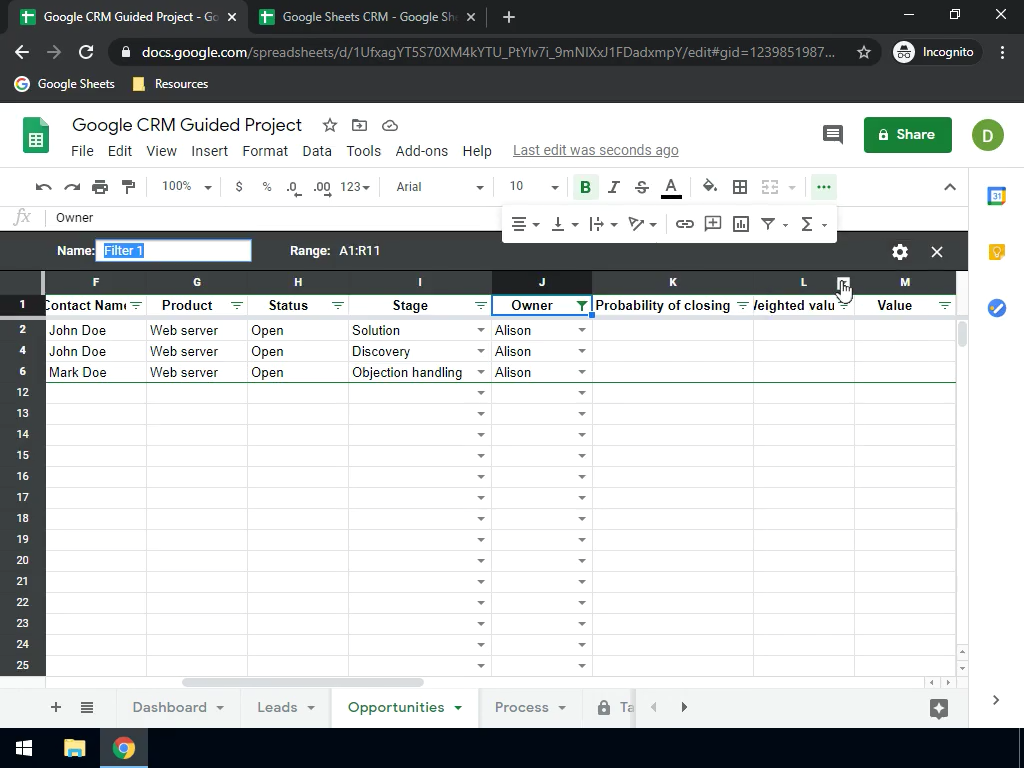Image resolution: width=1024 pixels, height=768 pixels.
Task: Open Horizontal align dropdown
Action: pos(525,225)
